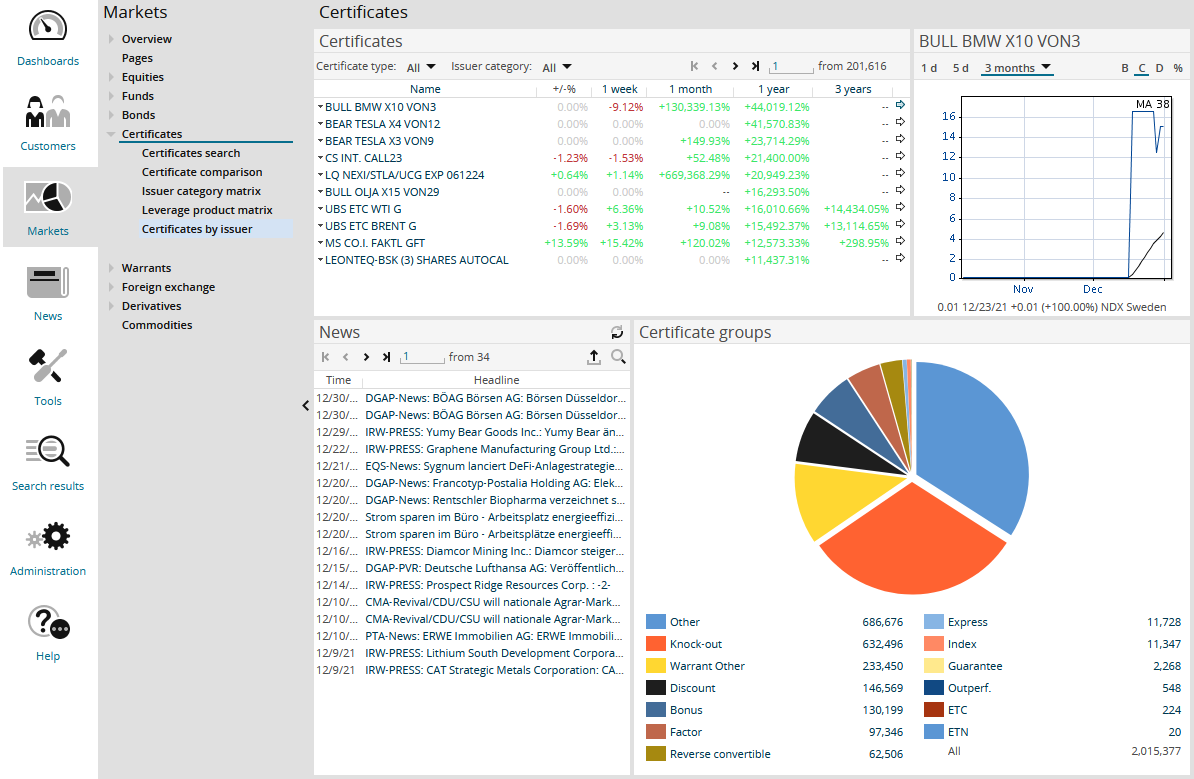
Task: Click the Knock-out orange legend swatch
Action: (x=656, y=644)
